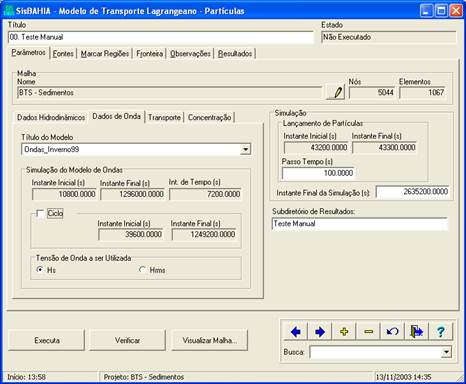Maximize the SisBAHIA window
The height and width of the screenshot is (384, 466).
[441, 11]
